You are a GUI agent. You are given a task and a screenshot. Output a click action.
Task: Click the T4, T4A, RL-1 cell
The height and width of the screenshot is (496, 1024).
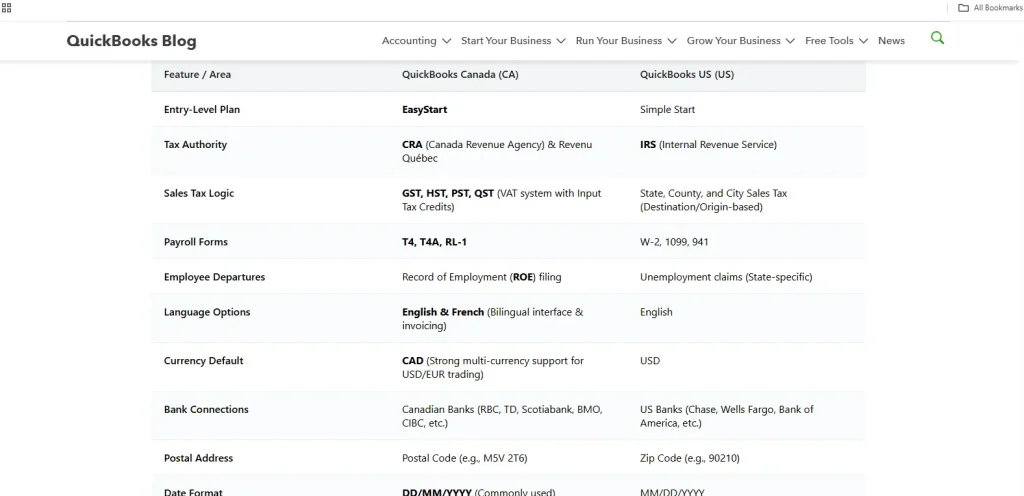tap(434, 242)
